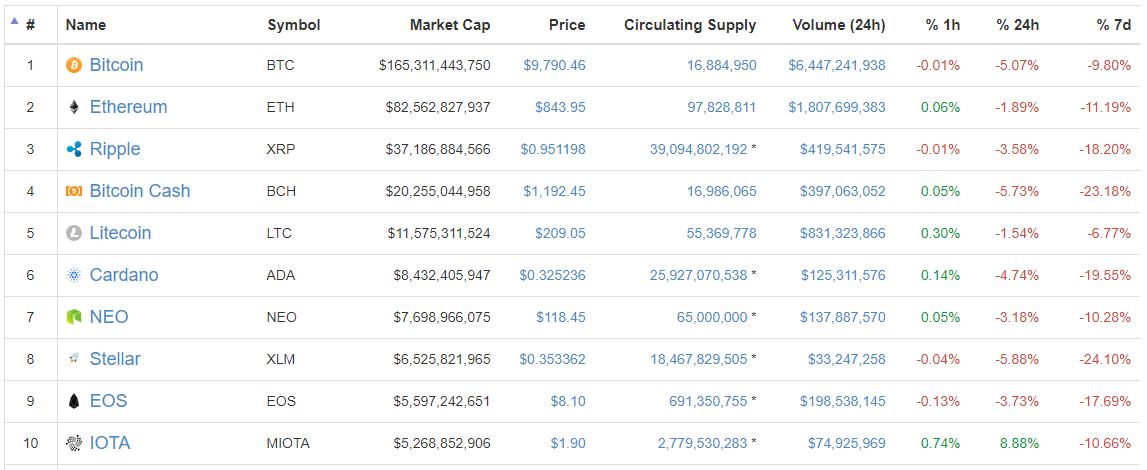The image size is (1147, 470).
Task: Click the Stellar rocket logo icon
Action: (x=73, y=359)
